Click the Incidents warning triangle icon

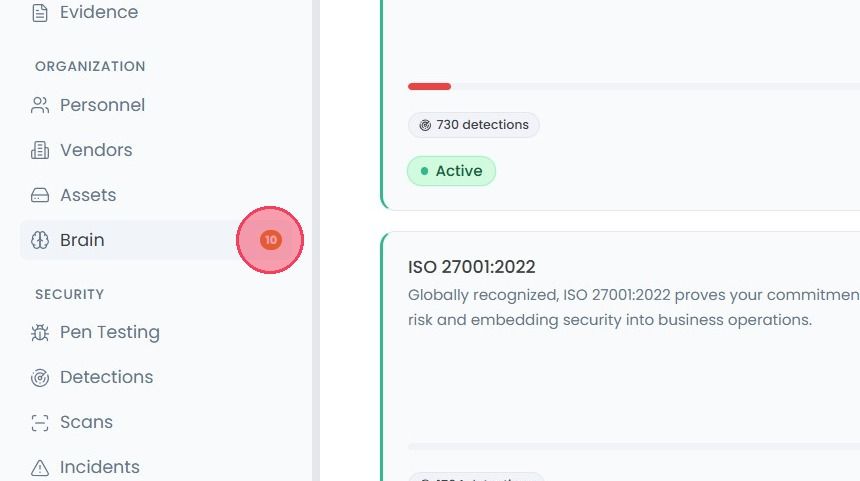coord(40,467)
